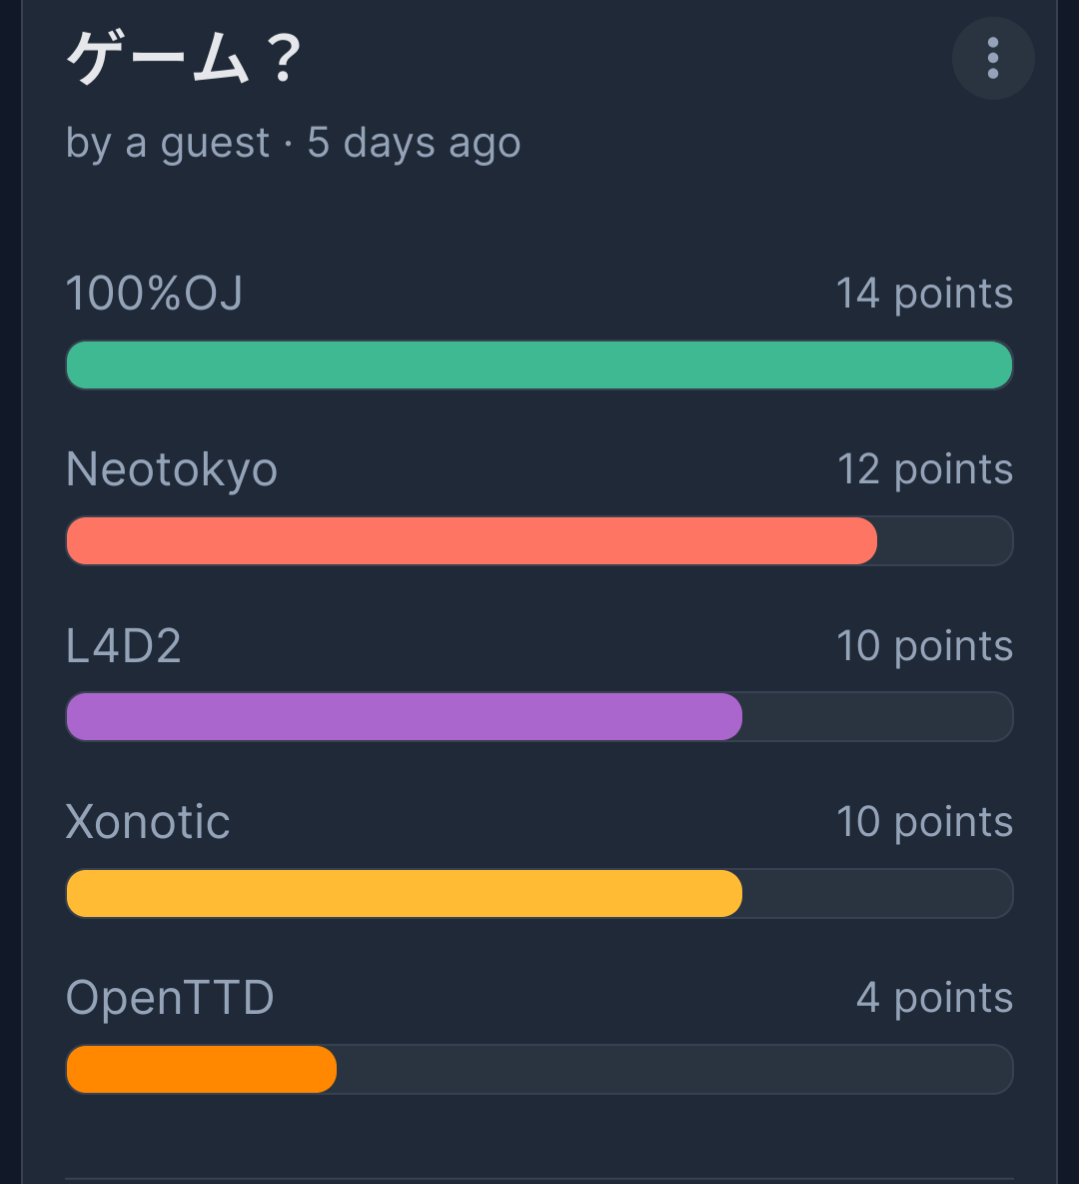1079x1184 pixels.
Task: Click the green 100%OJ result bar
Action: click(539, 365)
